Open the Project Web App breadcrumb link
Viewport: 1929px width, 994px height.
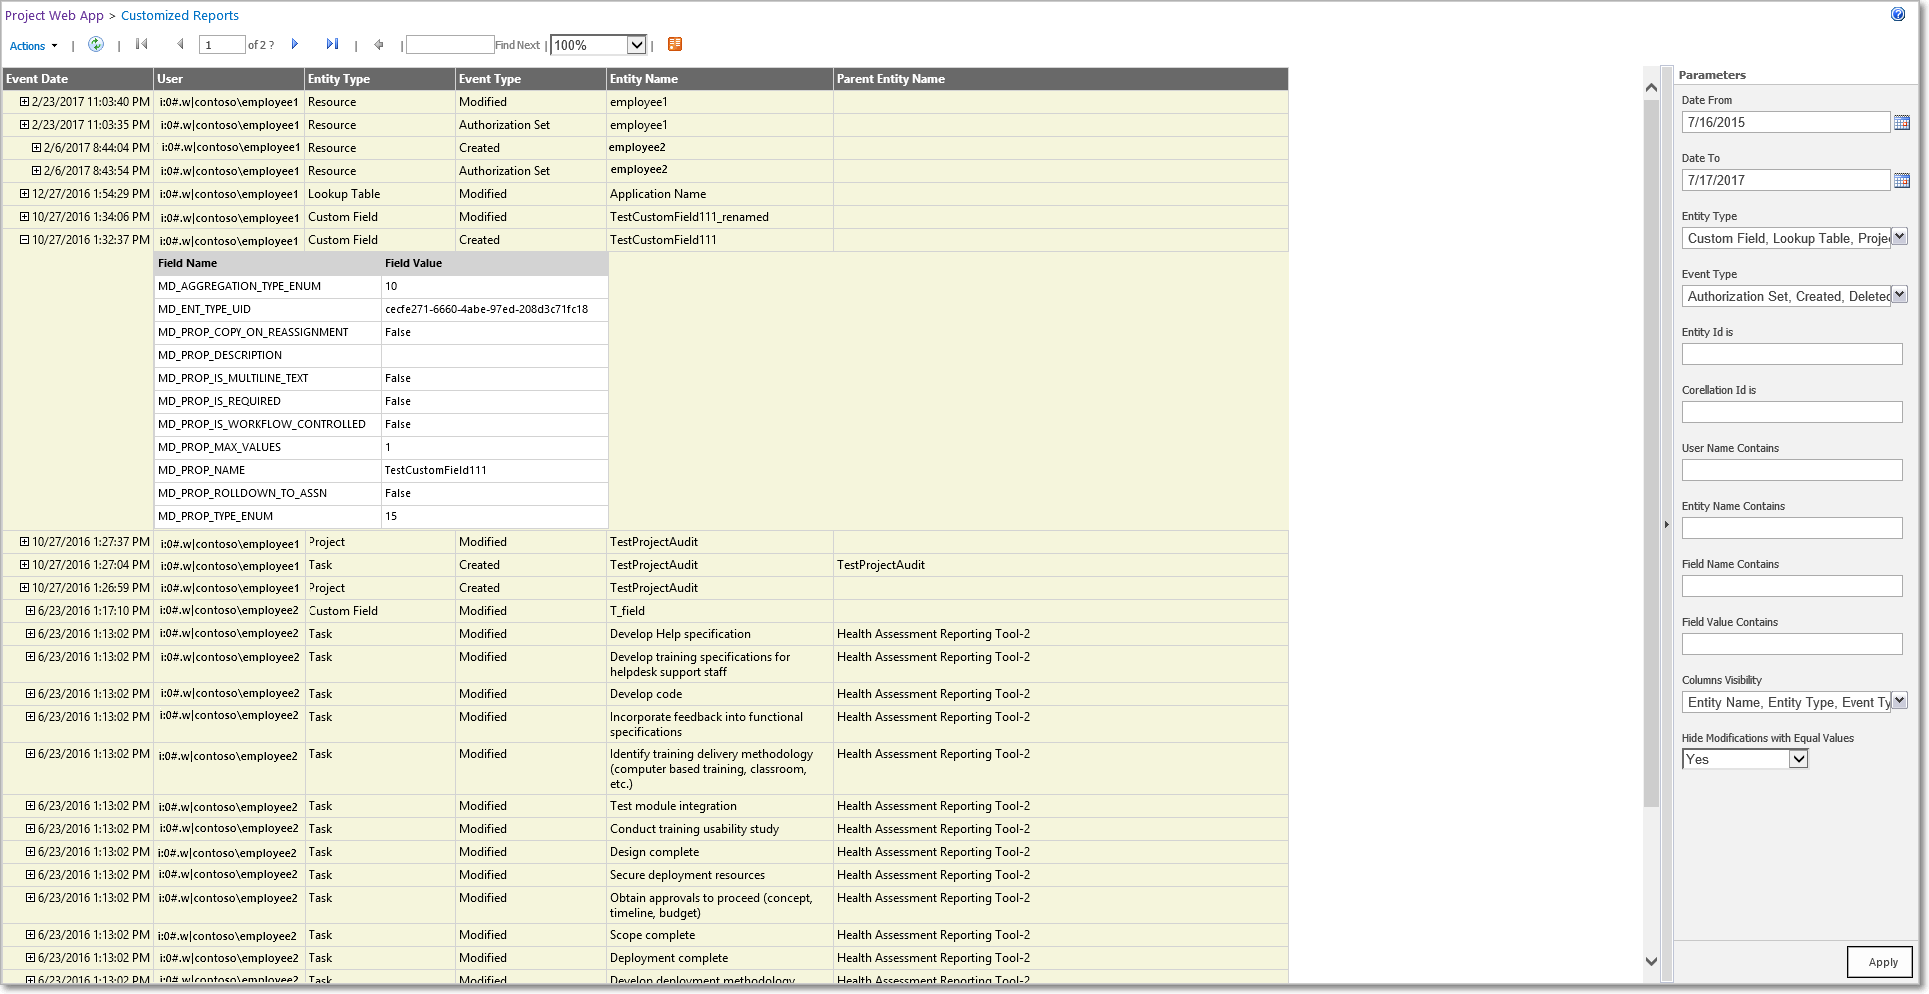54,16
